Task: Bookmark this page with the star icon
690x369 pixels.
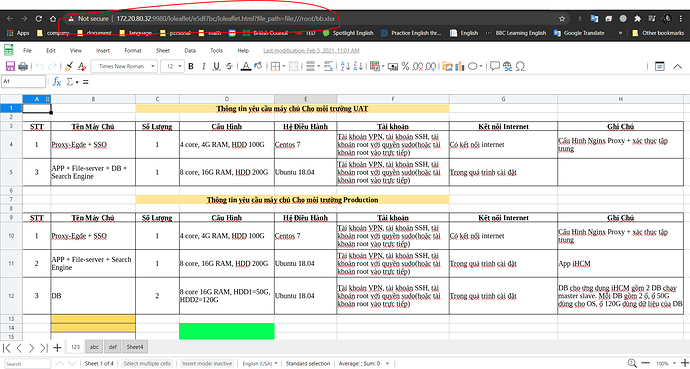Action: click(x=562, y=18)
